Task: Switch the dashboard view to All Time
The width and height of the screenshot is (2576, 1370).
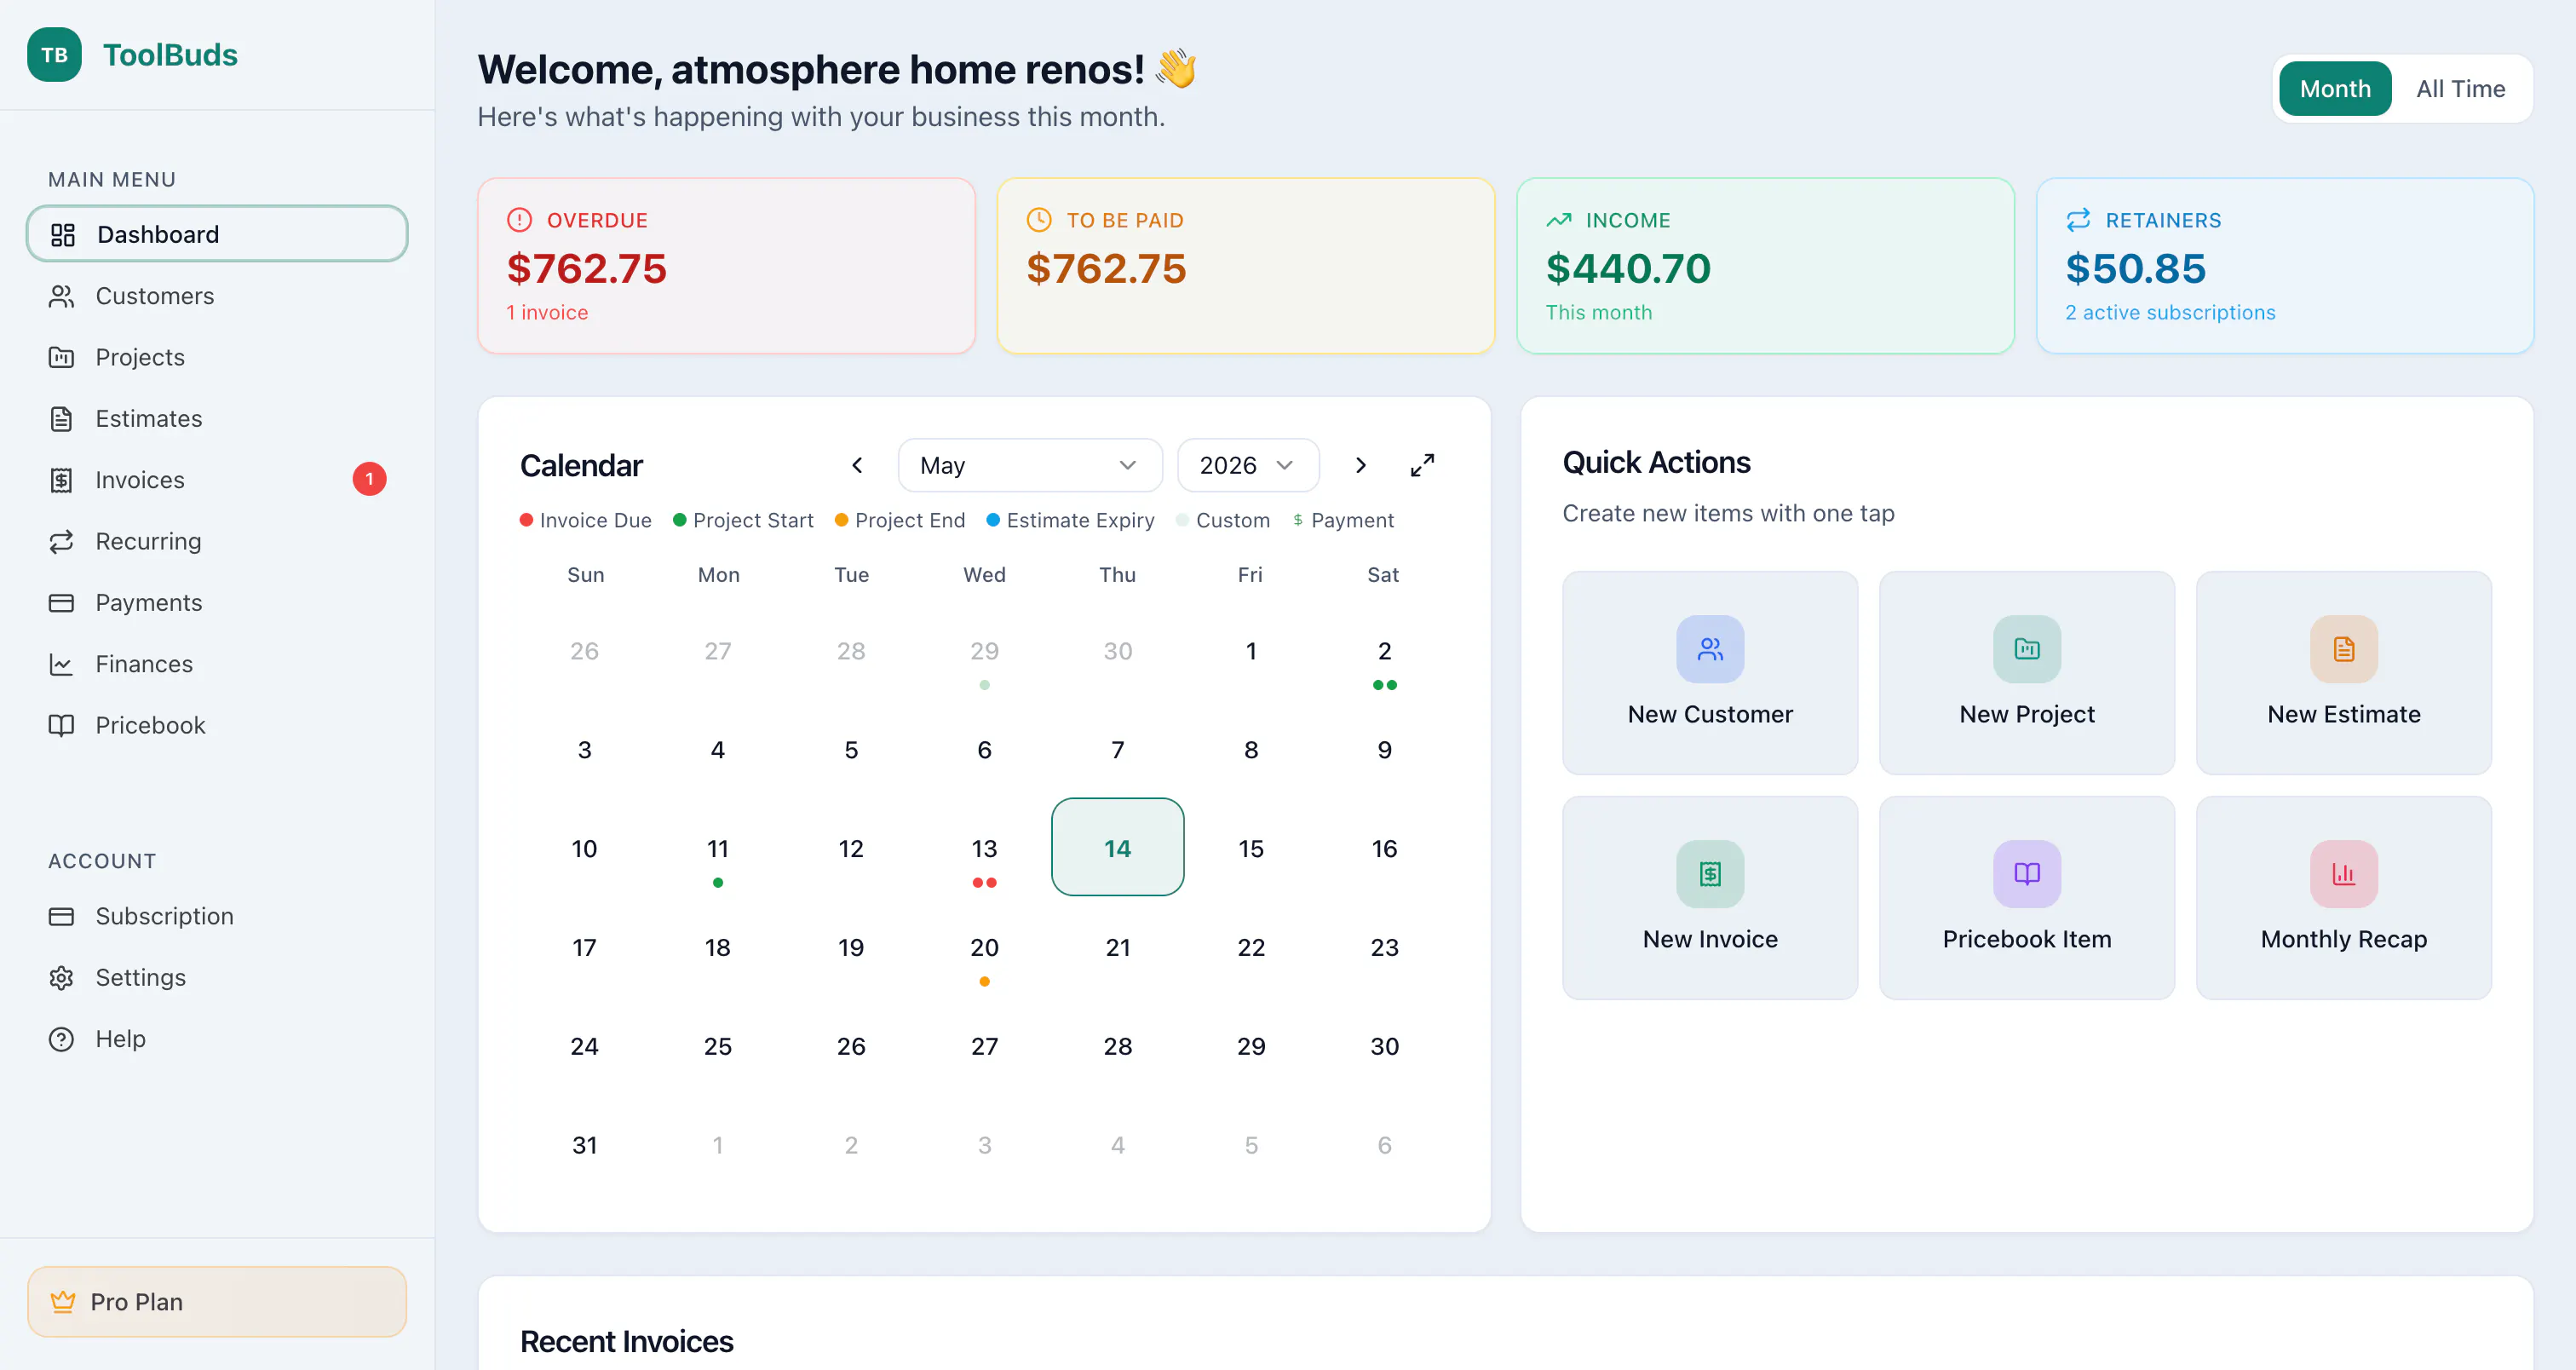Action: 2460,89
